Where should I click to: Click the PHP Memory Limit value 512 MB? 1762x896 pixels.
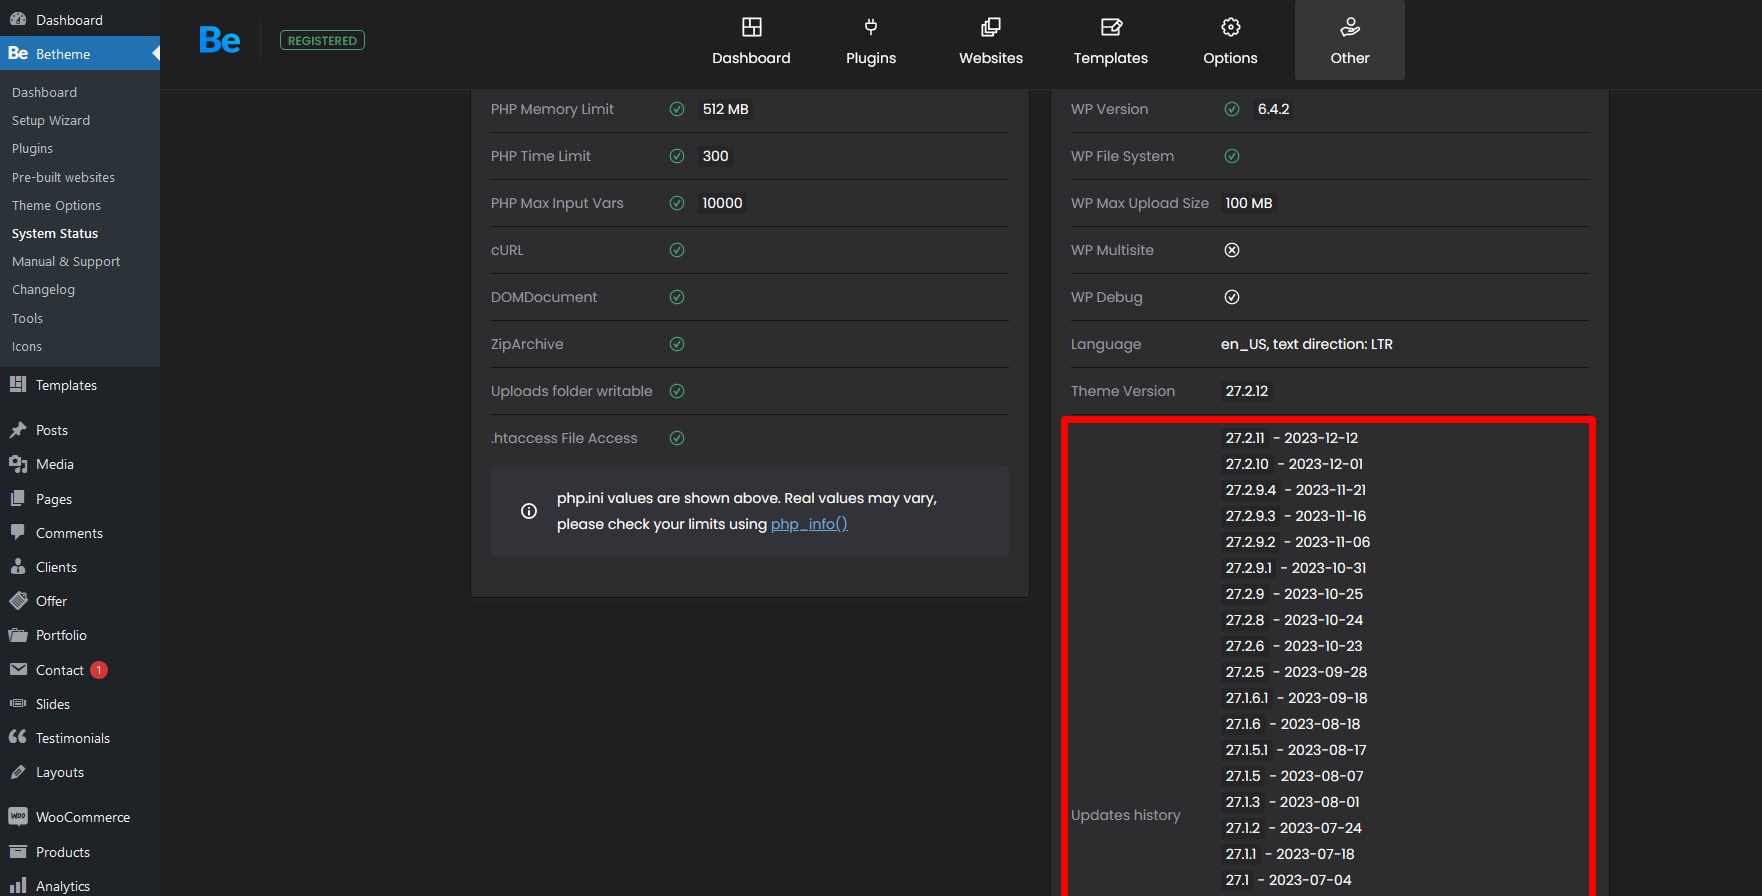tap(726, 109)
